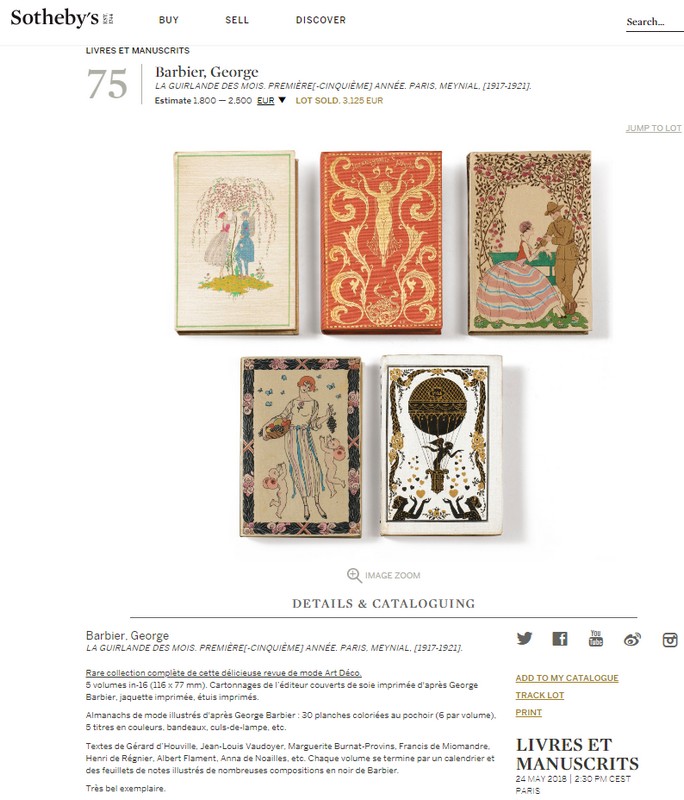Click Add to My Catalogue
Image resolution: width=684 pixels, height=800 pixels.
click(x=567, y=678)
